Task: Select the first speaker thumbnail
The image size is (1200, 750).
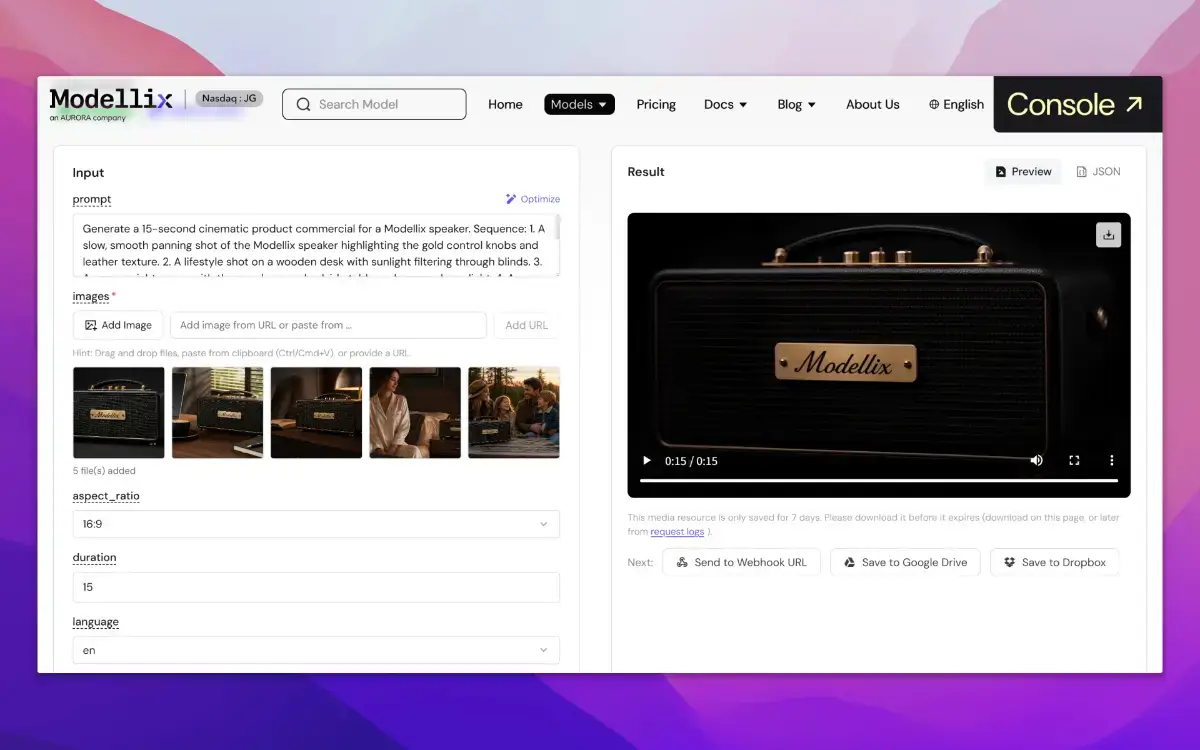Action: coord(119,412)
